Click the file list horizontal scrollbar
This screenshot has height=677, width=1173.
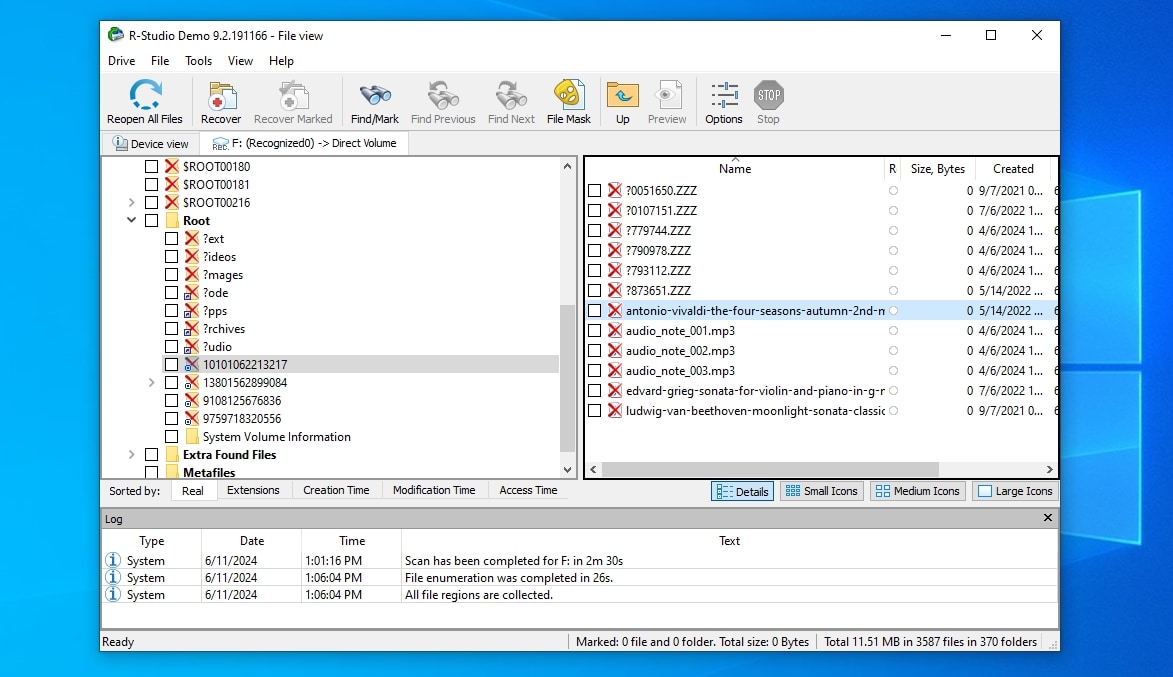[x=770, y=469]
